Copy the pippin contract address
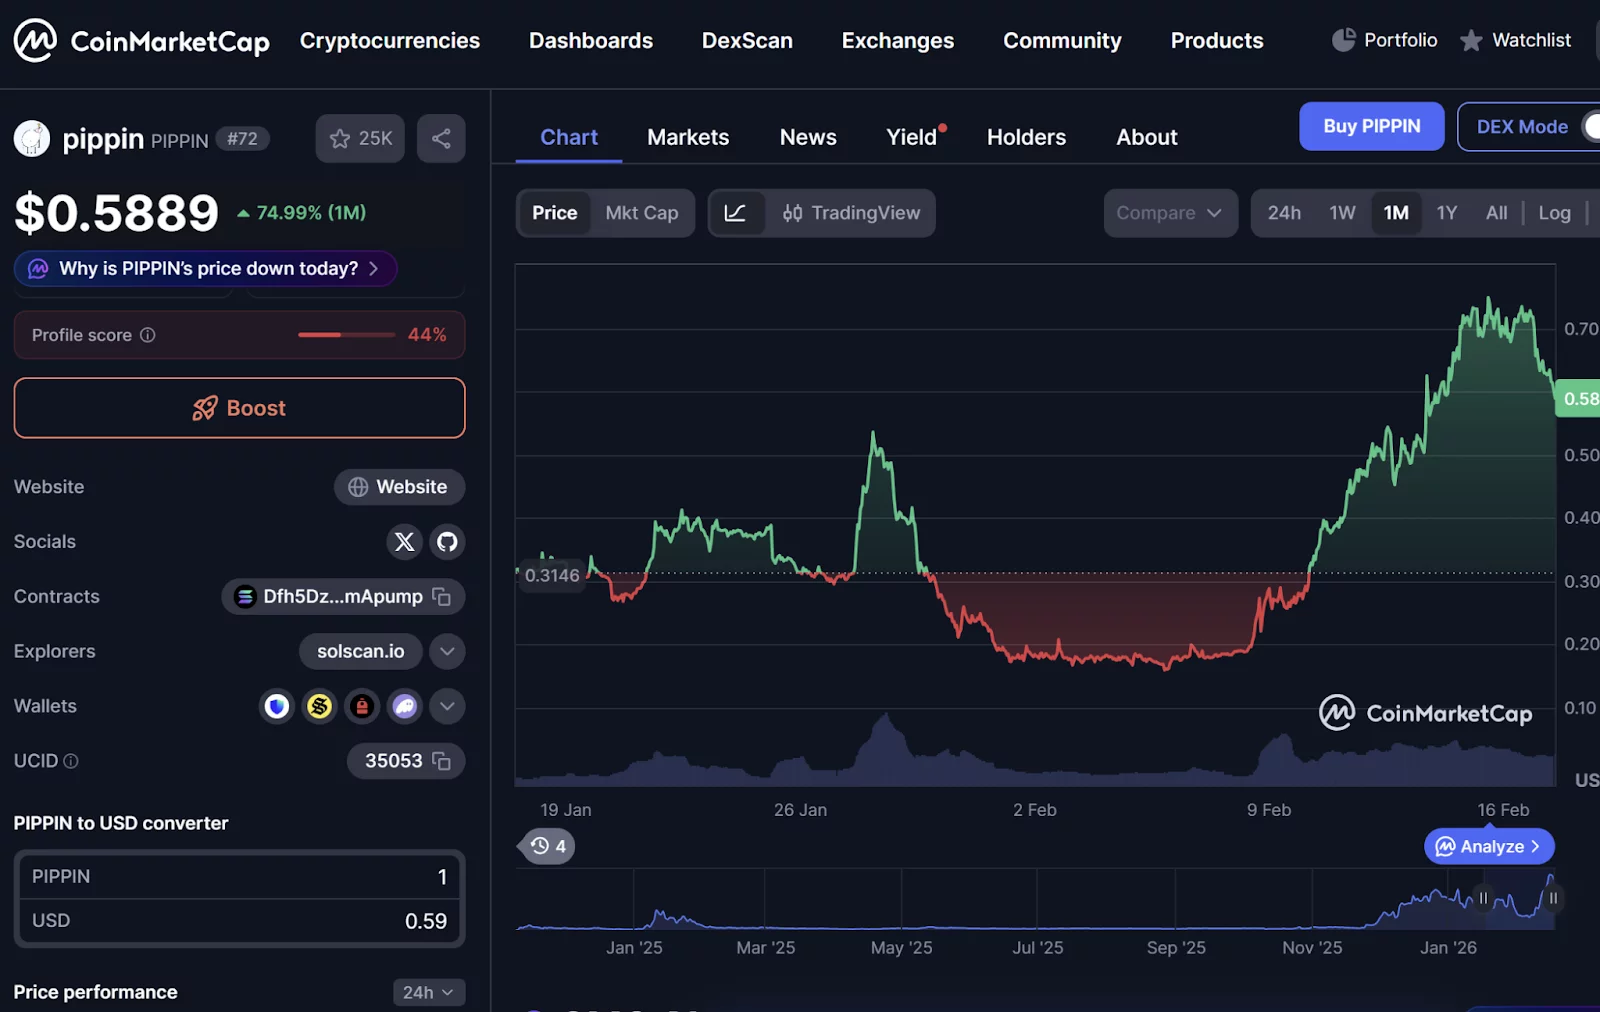Viewport: 1600px width, 1012px height. (441, 596)
